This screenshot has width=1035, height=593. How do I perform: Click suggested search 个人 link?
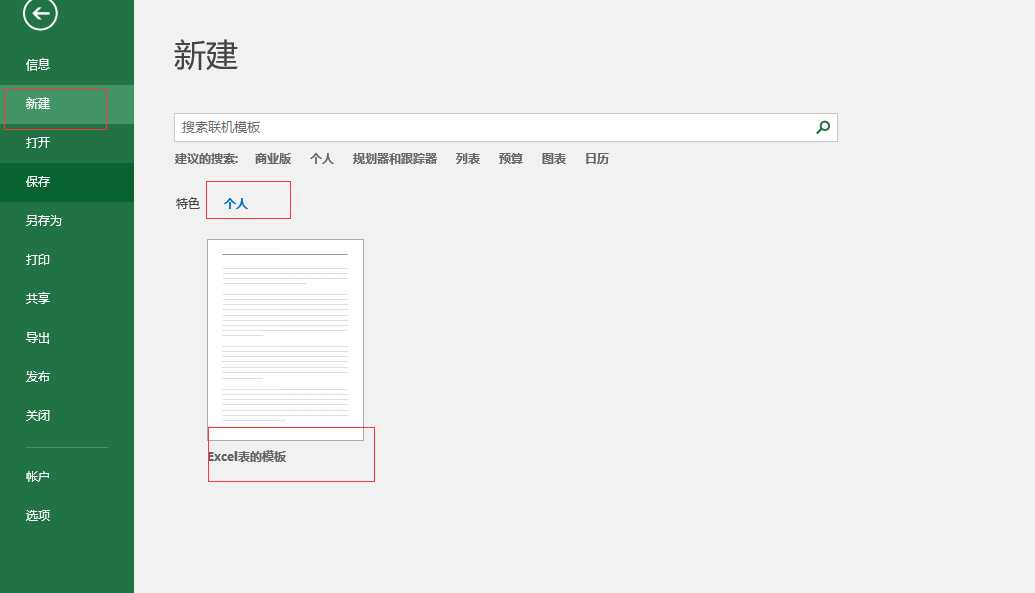point(321,158)
